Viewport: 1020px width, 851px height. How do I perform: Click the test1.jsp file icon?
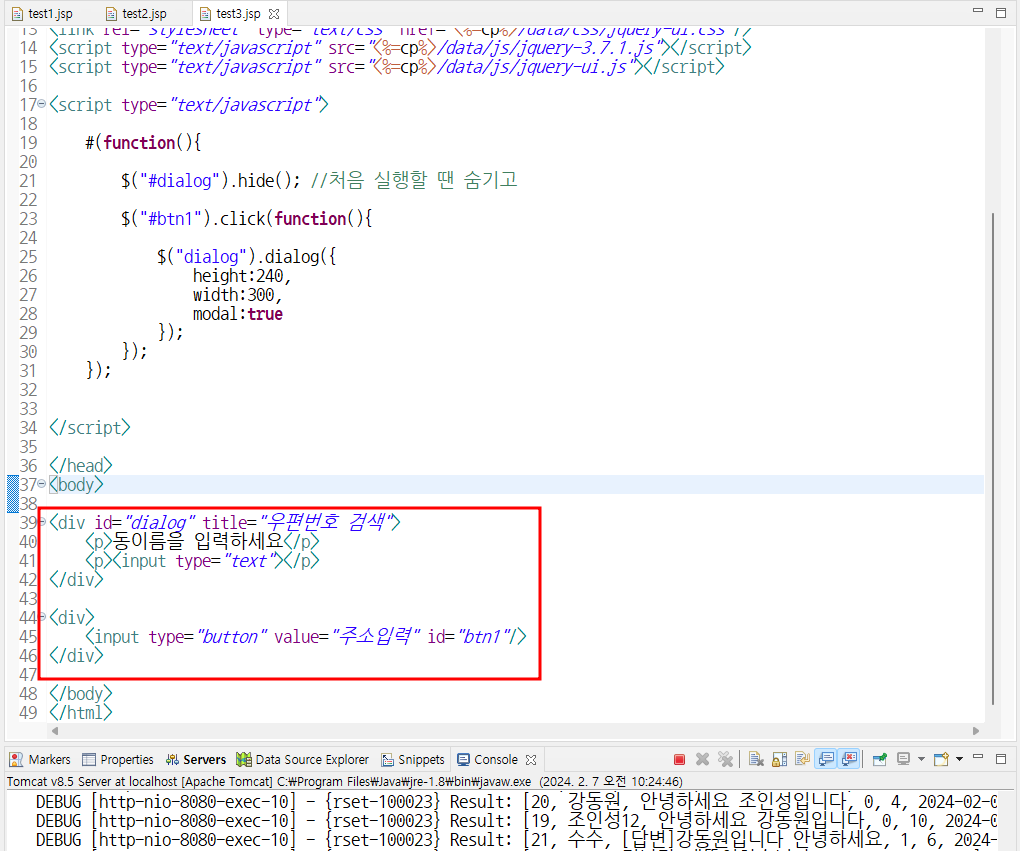click(18, 14)
